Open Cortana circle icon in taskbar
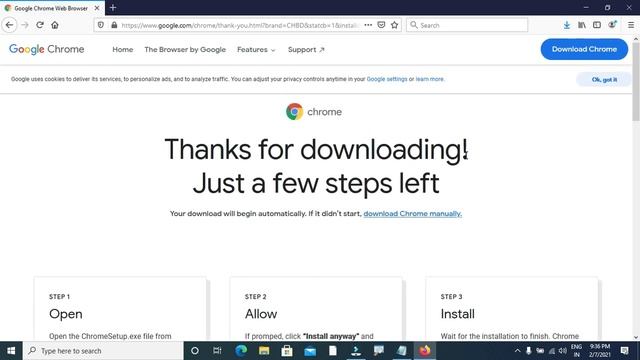This screenshot has width=640, height=360. (195, 351)
